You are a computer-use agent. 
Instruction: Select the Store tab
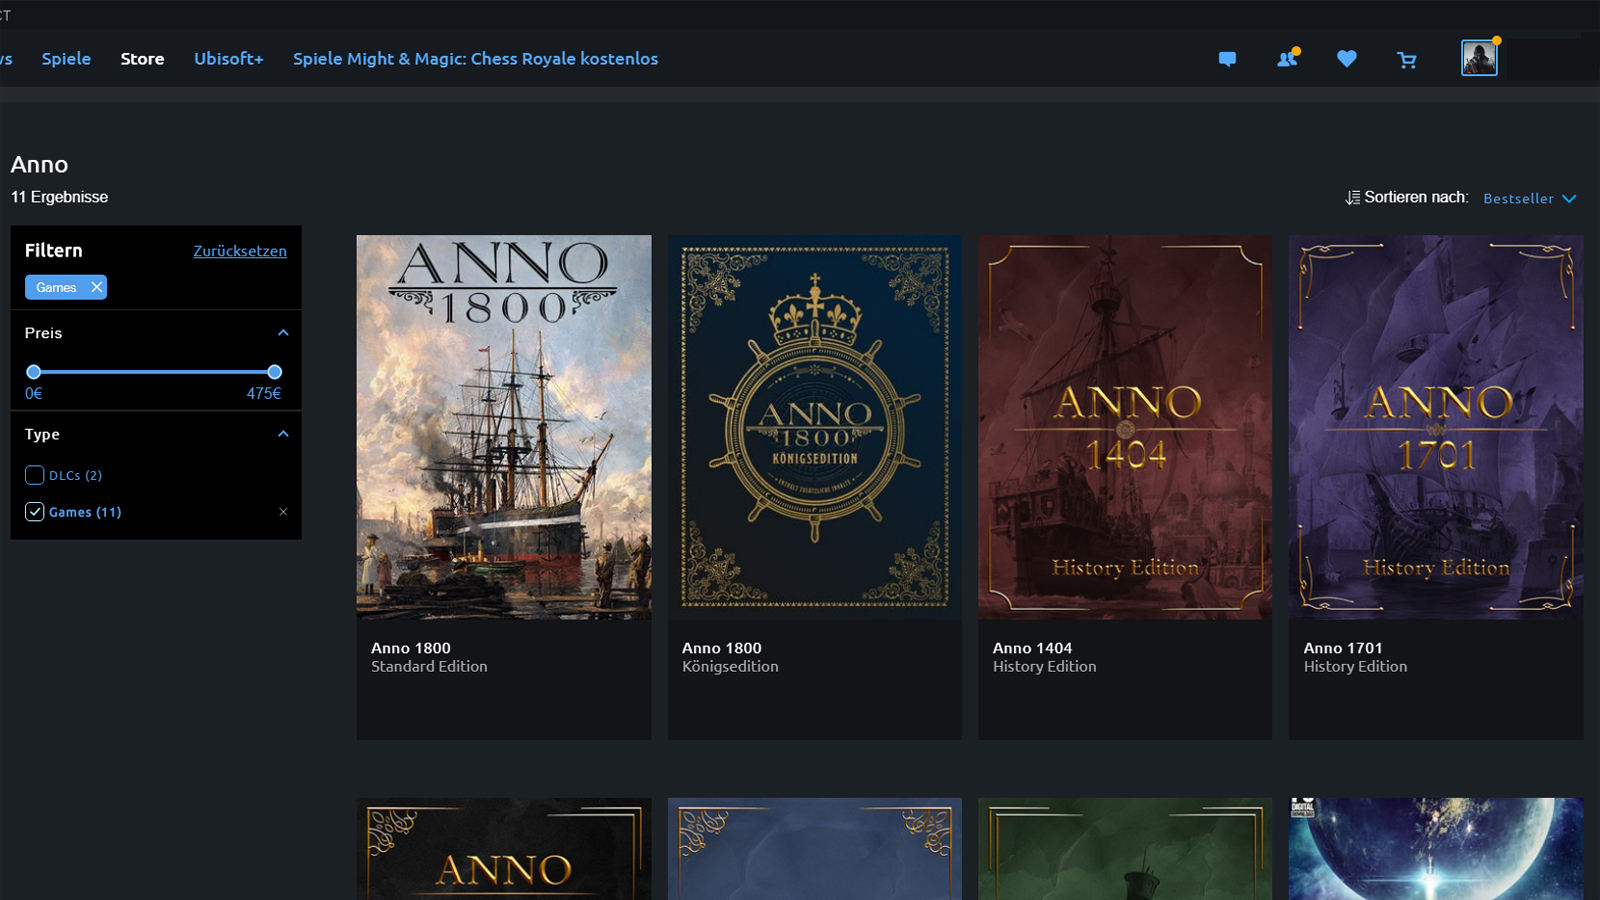(142, 59)
